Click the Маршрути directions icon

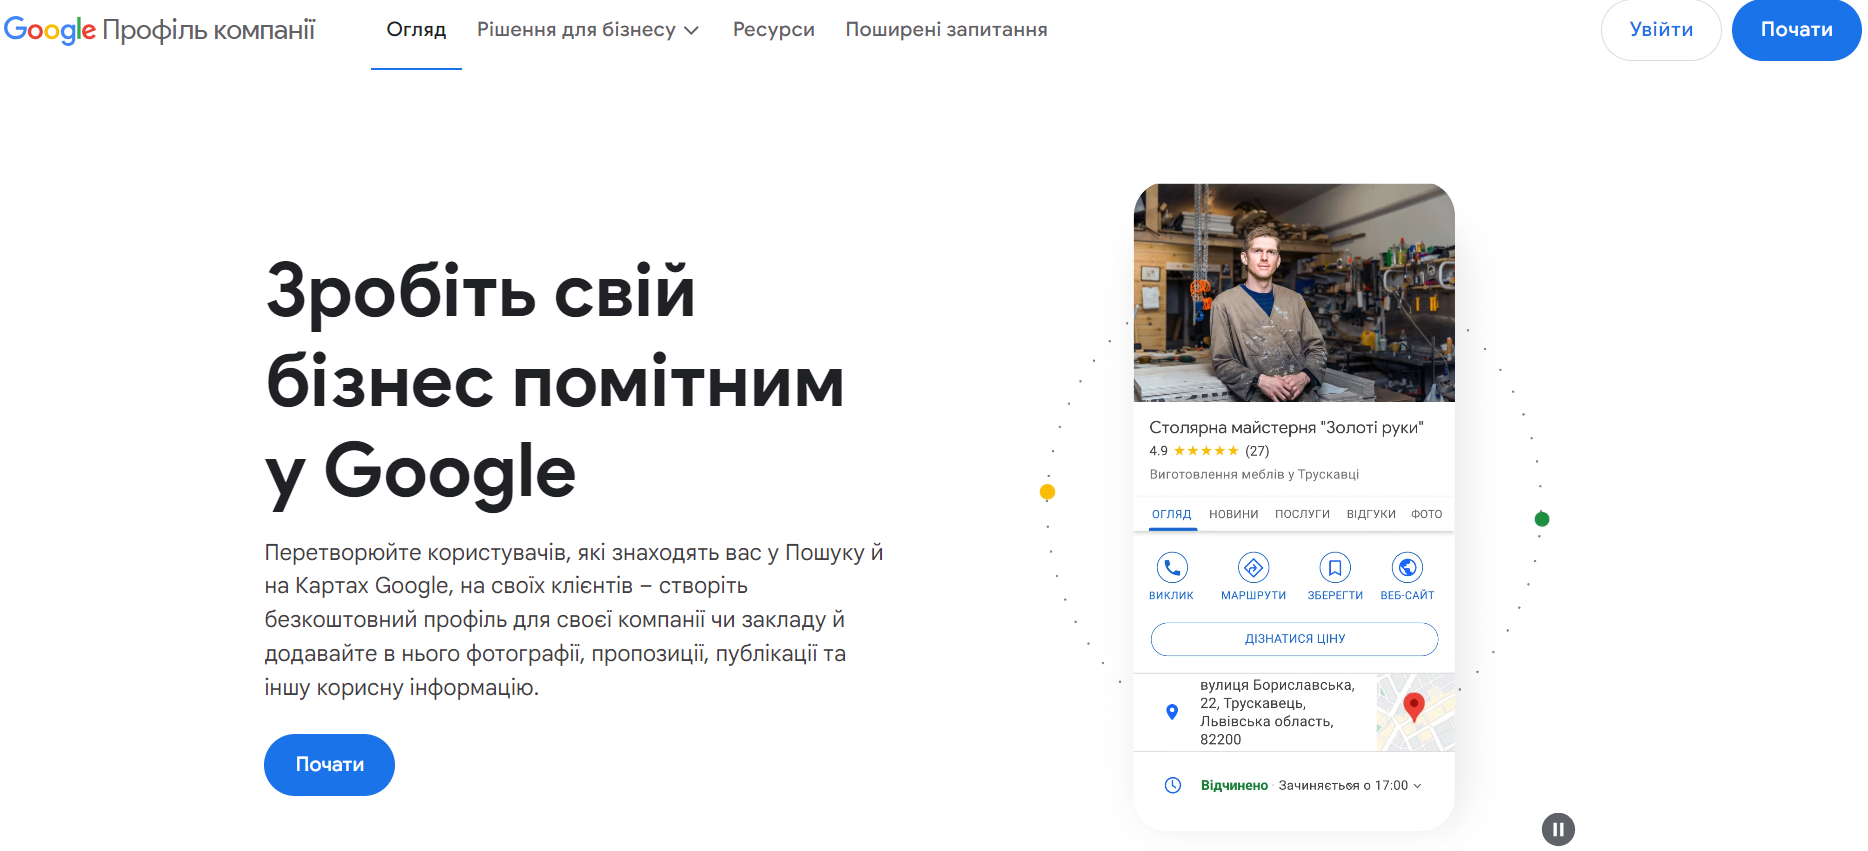[x=1253, y=568]
